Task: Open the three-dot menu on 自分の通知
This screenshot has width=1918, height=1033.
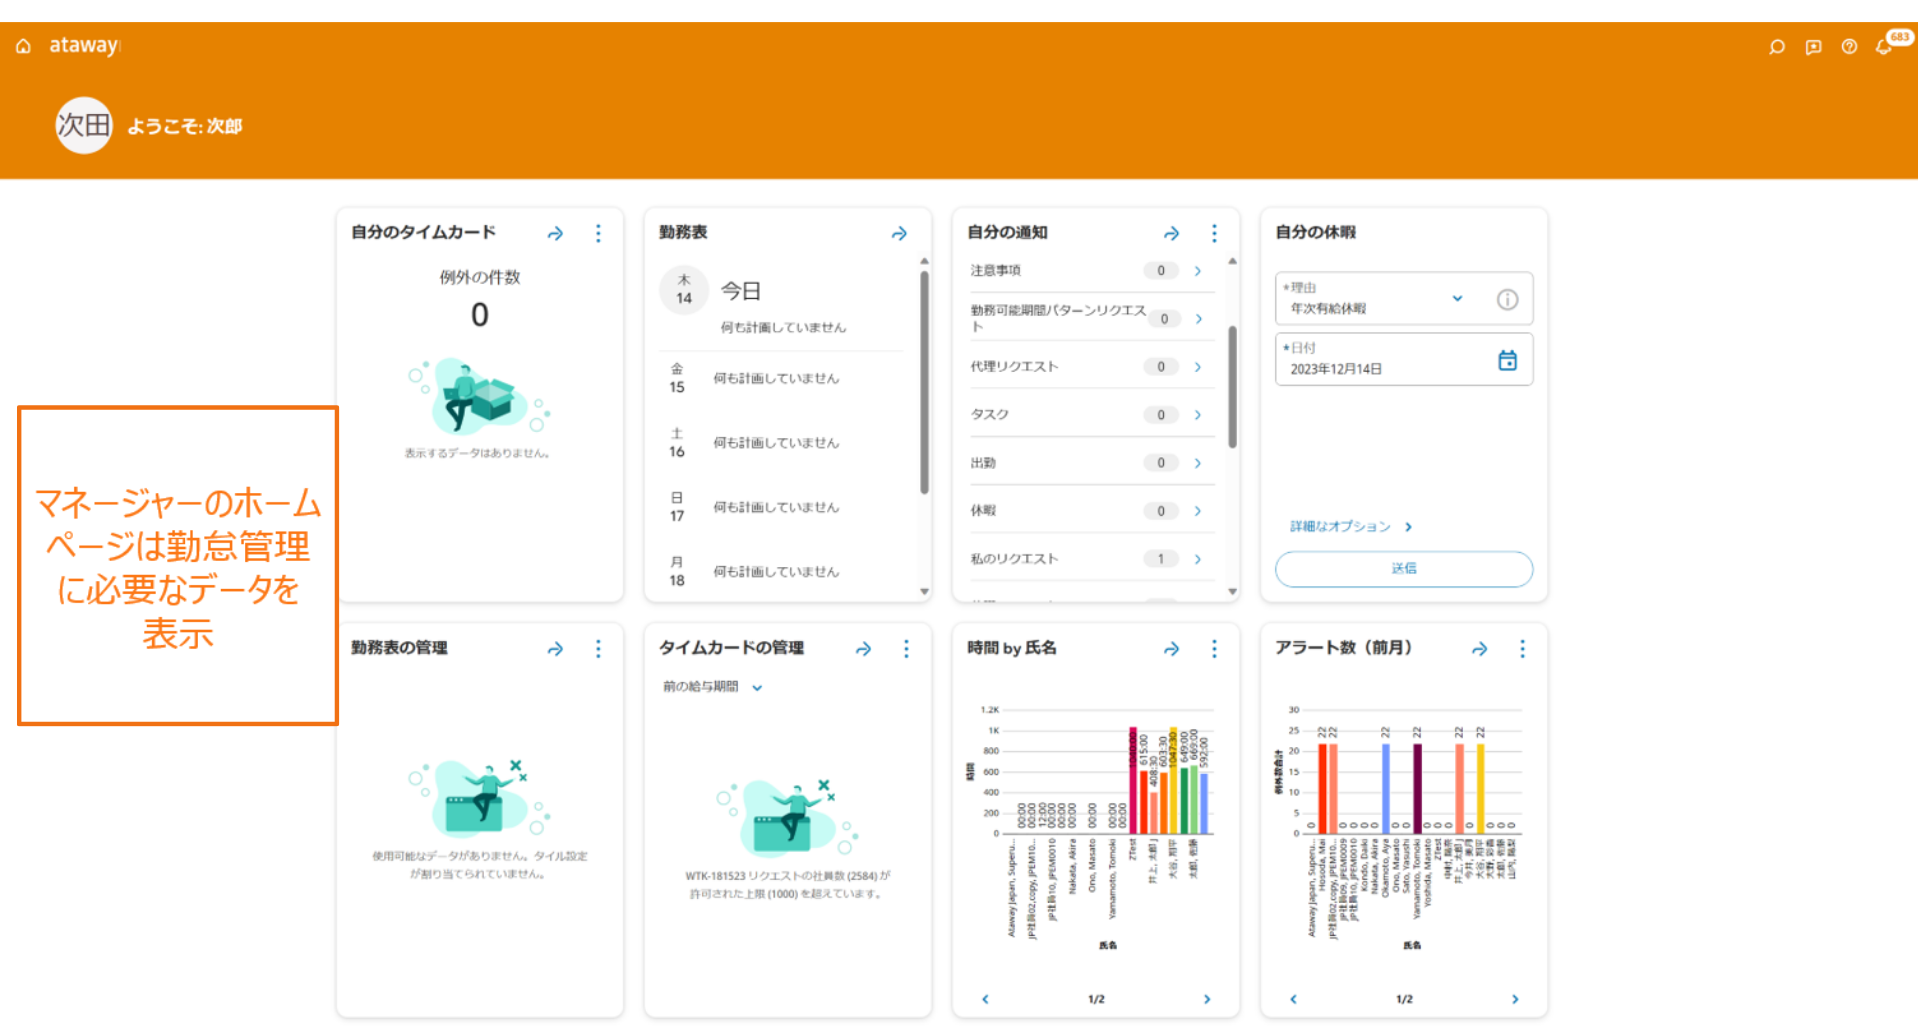Action: point(1214,233)
